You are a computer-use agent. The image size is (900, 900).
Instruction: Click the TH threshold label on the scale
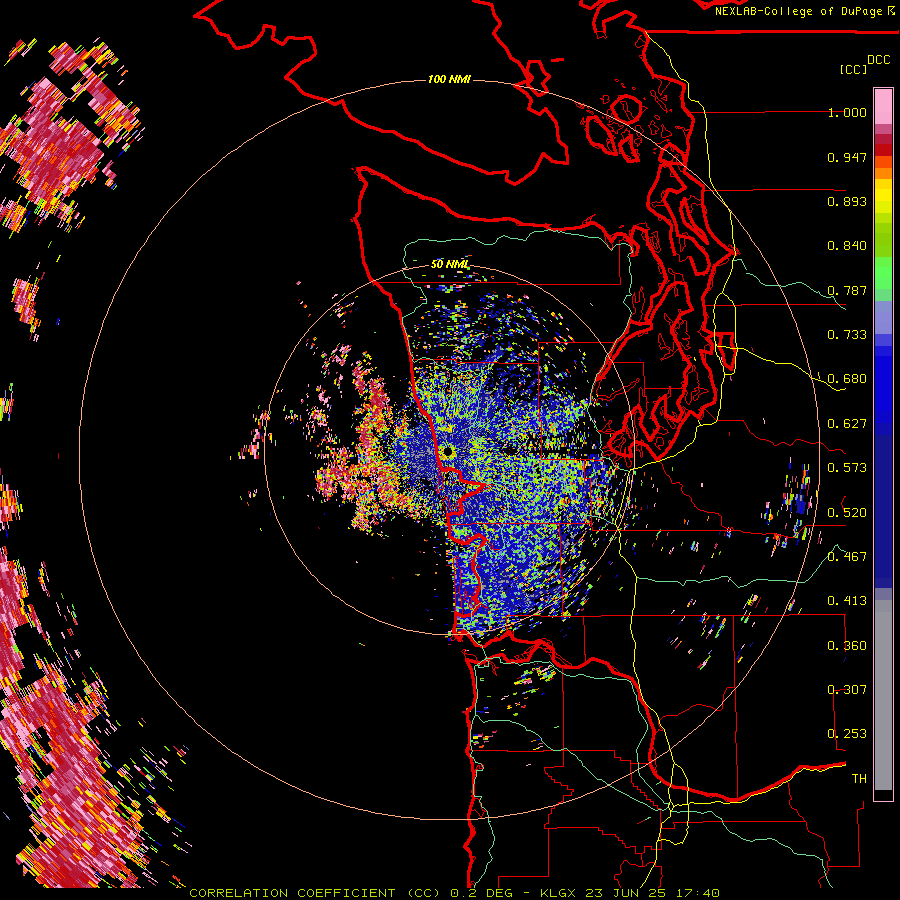(859, 778)
